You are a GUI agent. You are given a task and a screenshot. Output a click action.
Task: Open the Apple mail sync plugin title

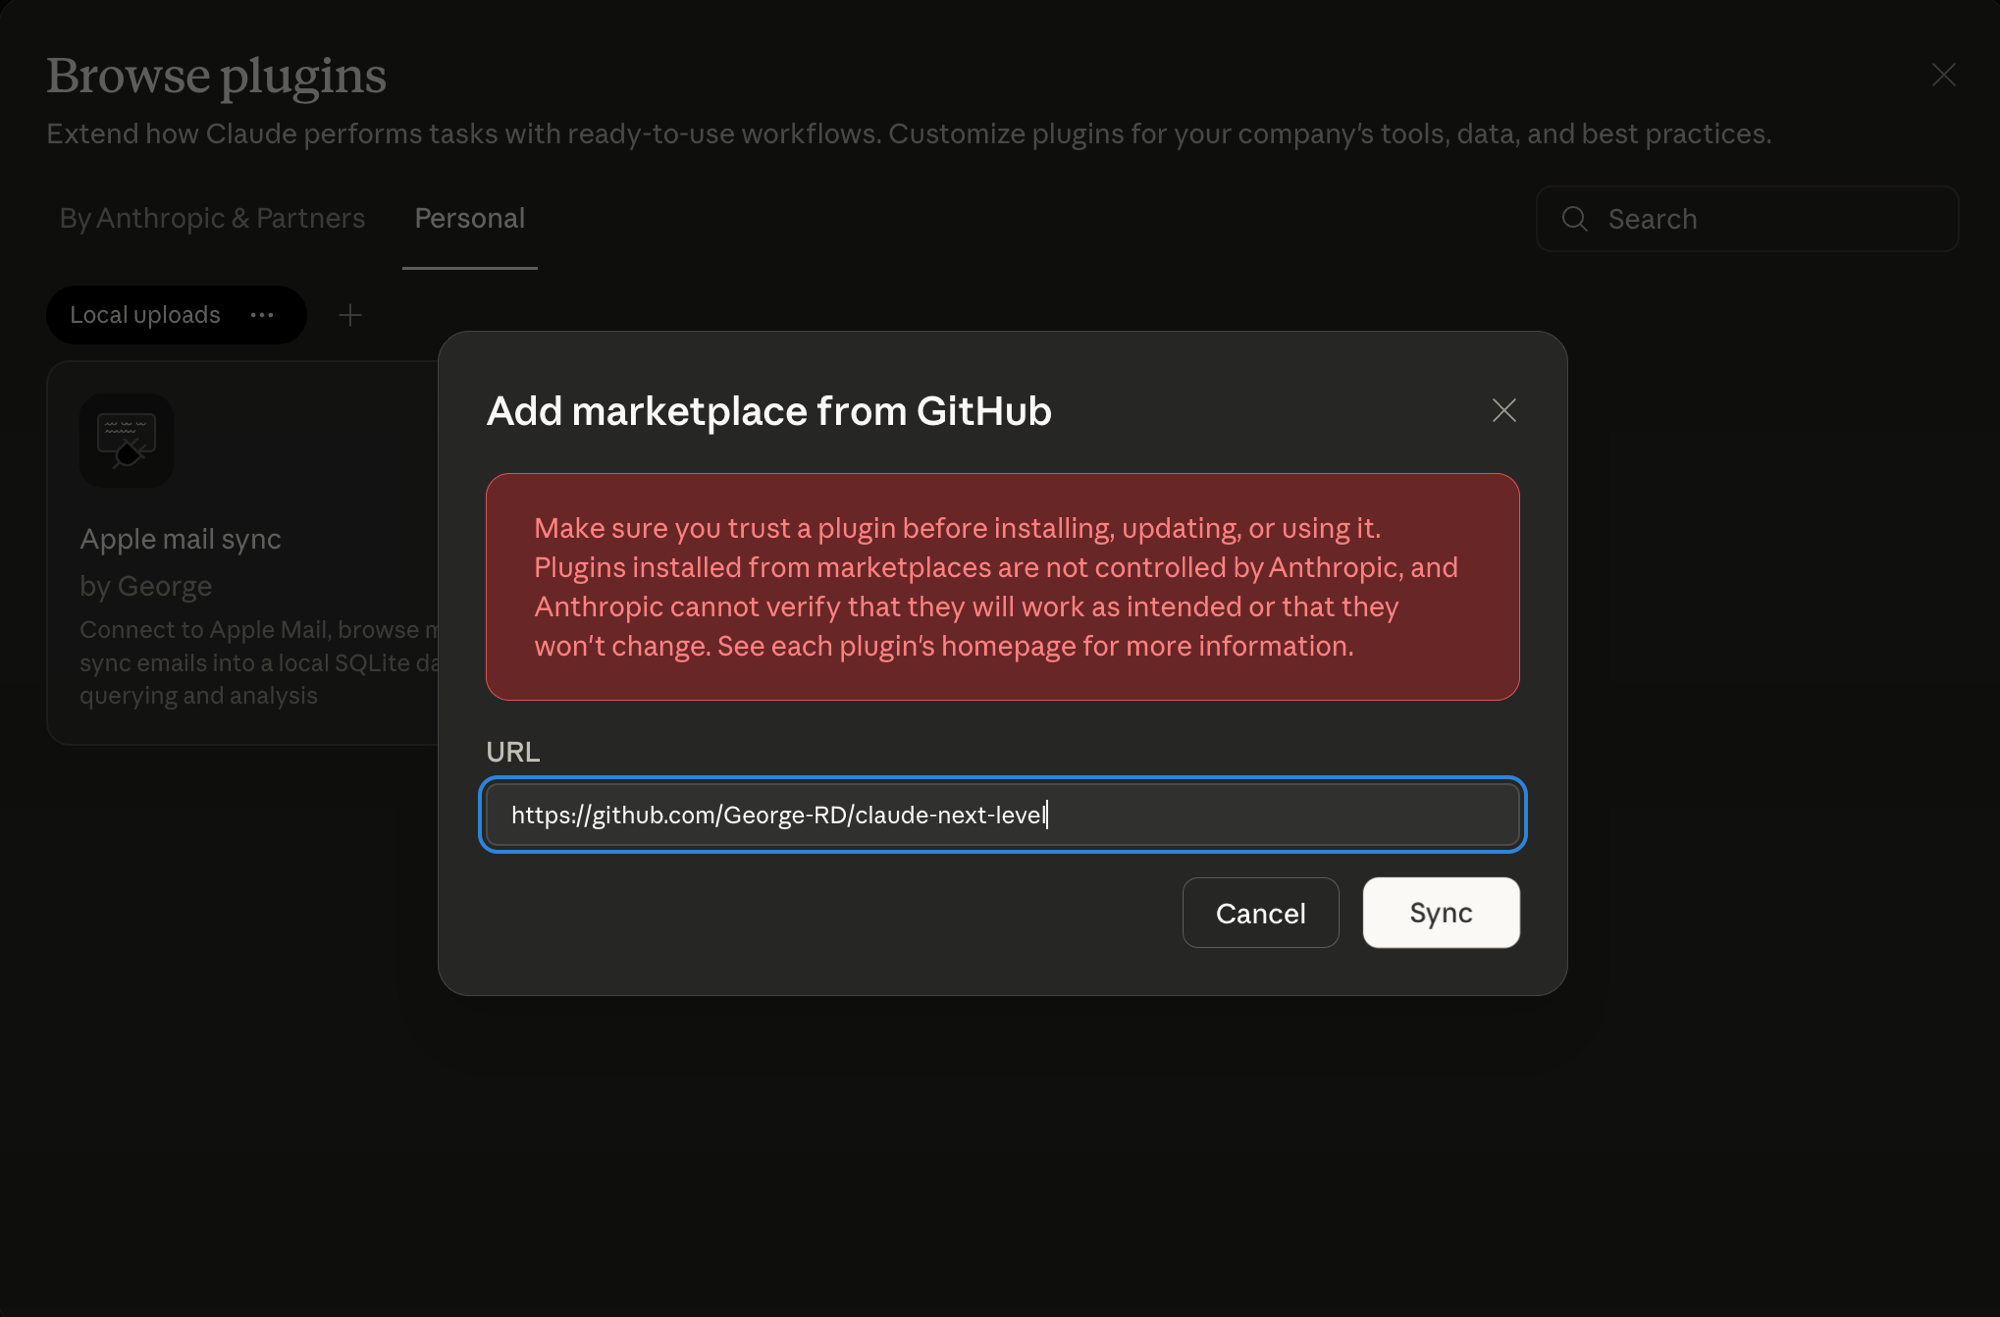point(181,539)
